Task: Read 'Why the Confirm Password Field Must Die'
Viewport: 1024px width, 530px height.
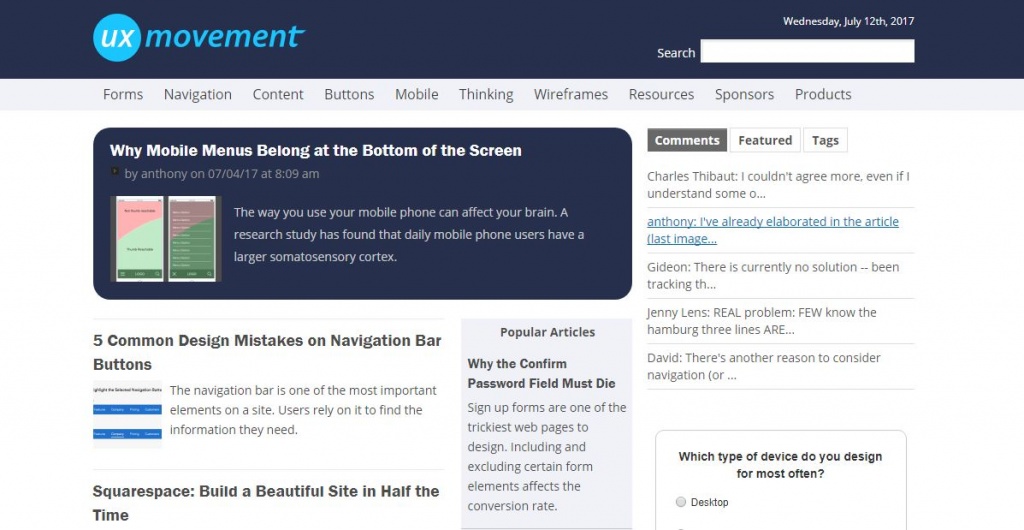Action: [x=541, y=373]
